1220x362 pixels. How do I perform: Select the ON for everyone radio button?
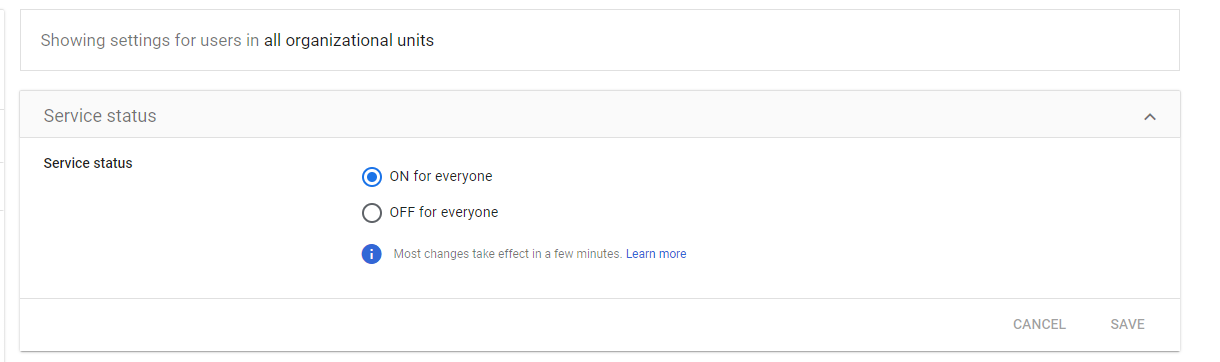371,177
